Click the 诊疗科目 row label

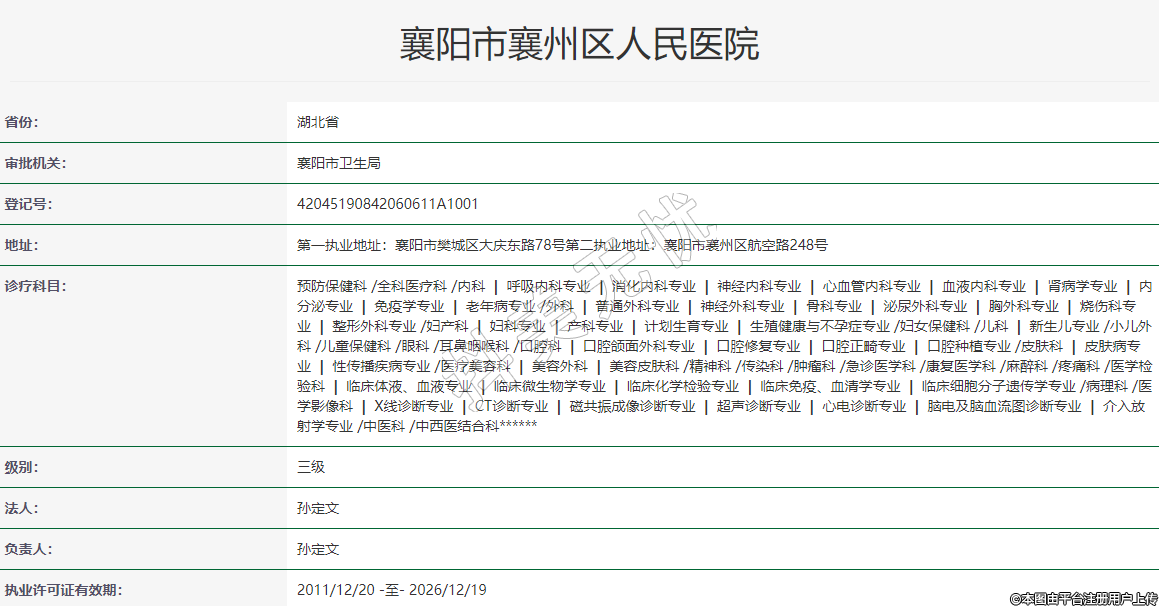(35, 286)
